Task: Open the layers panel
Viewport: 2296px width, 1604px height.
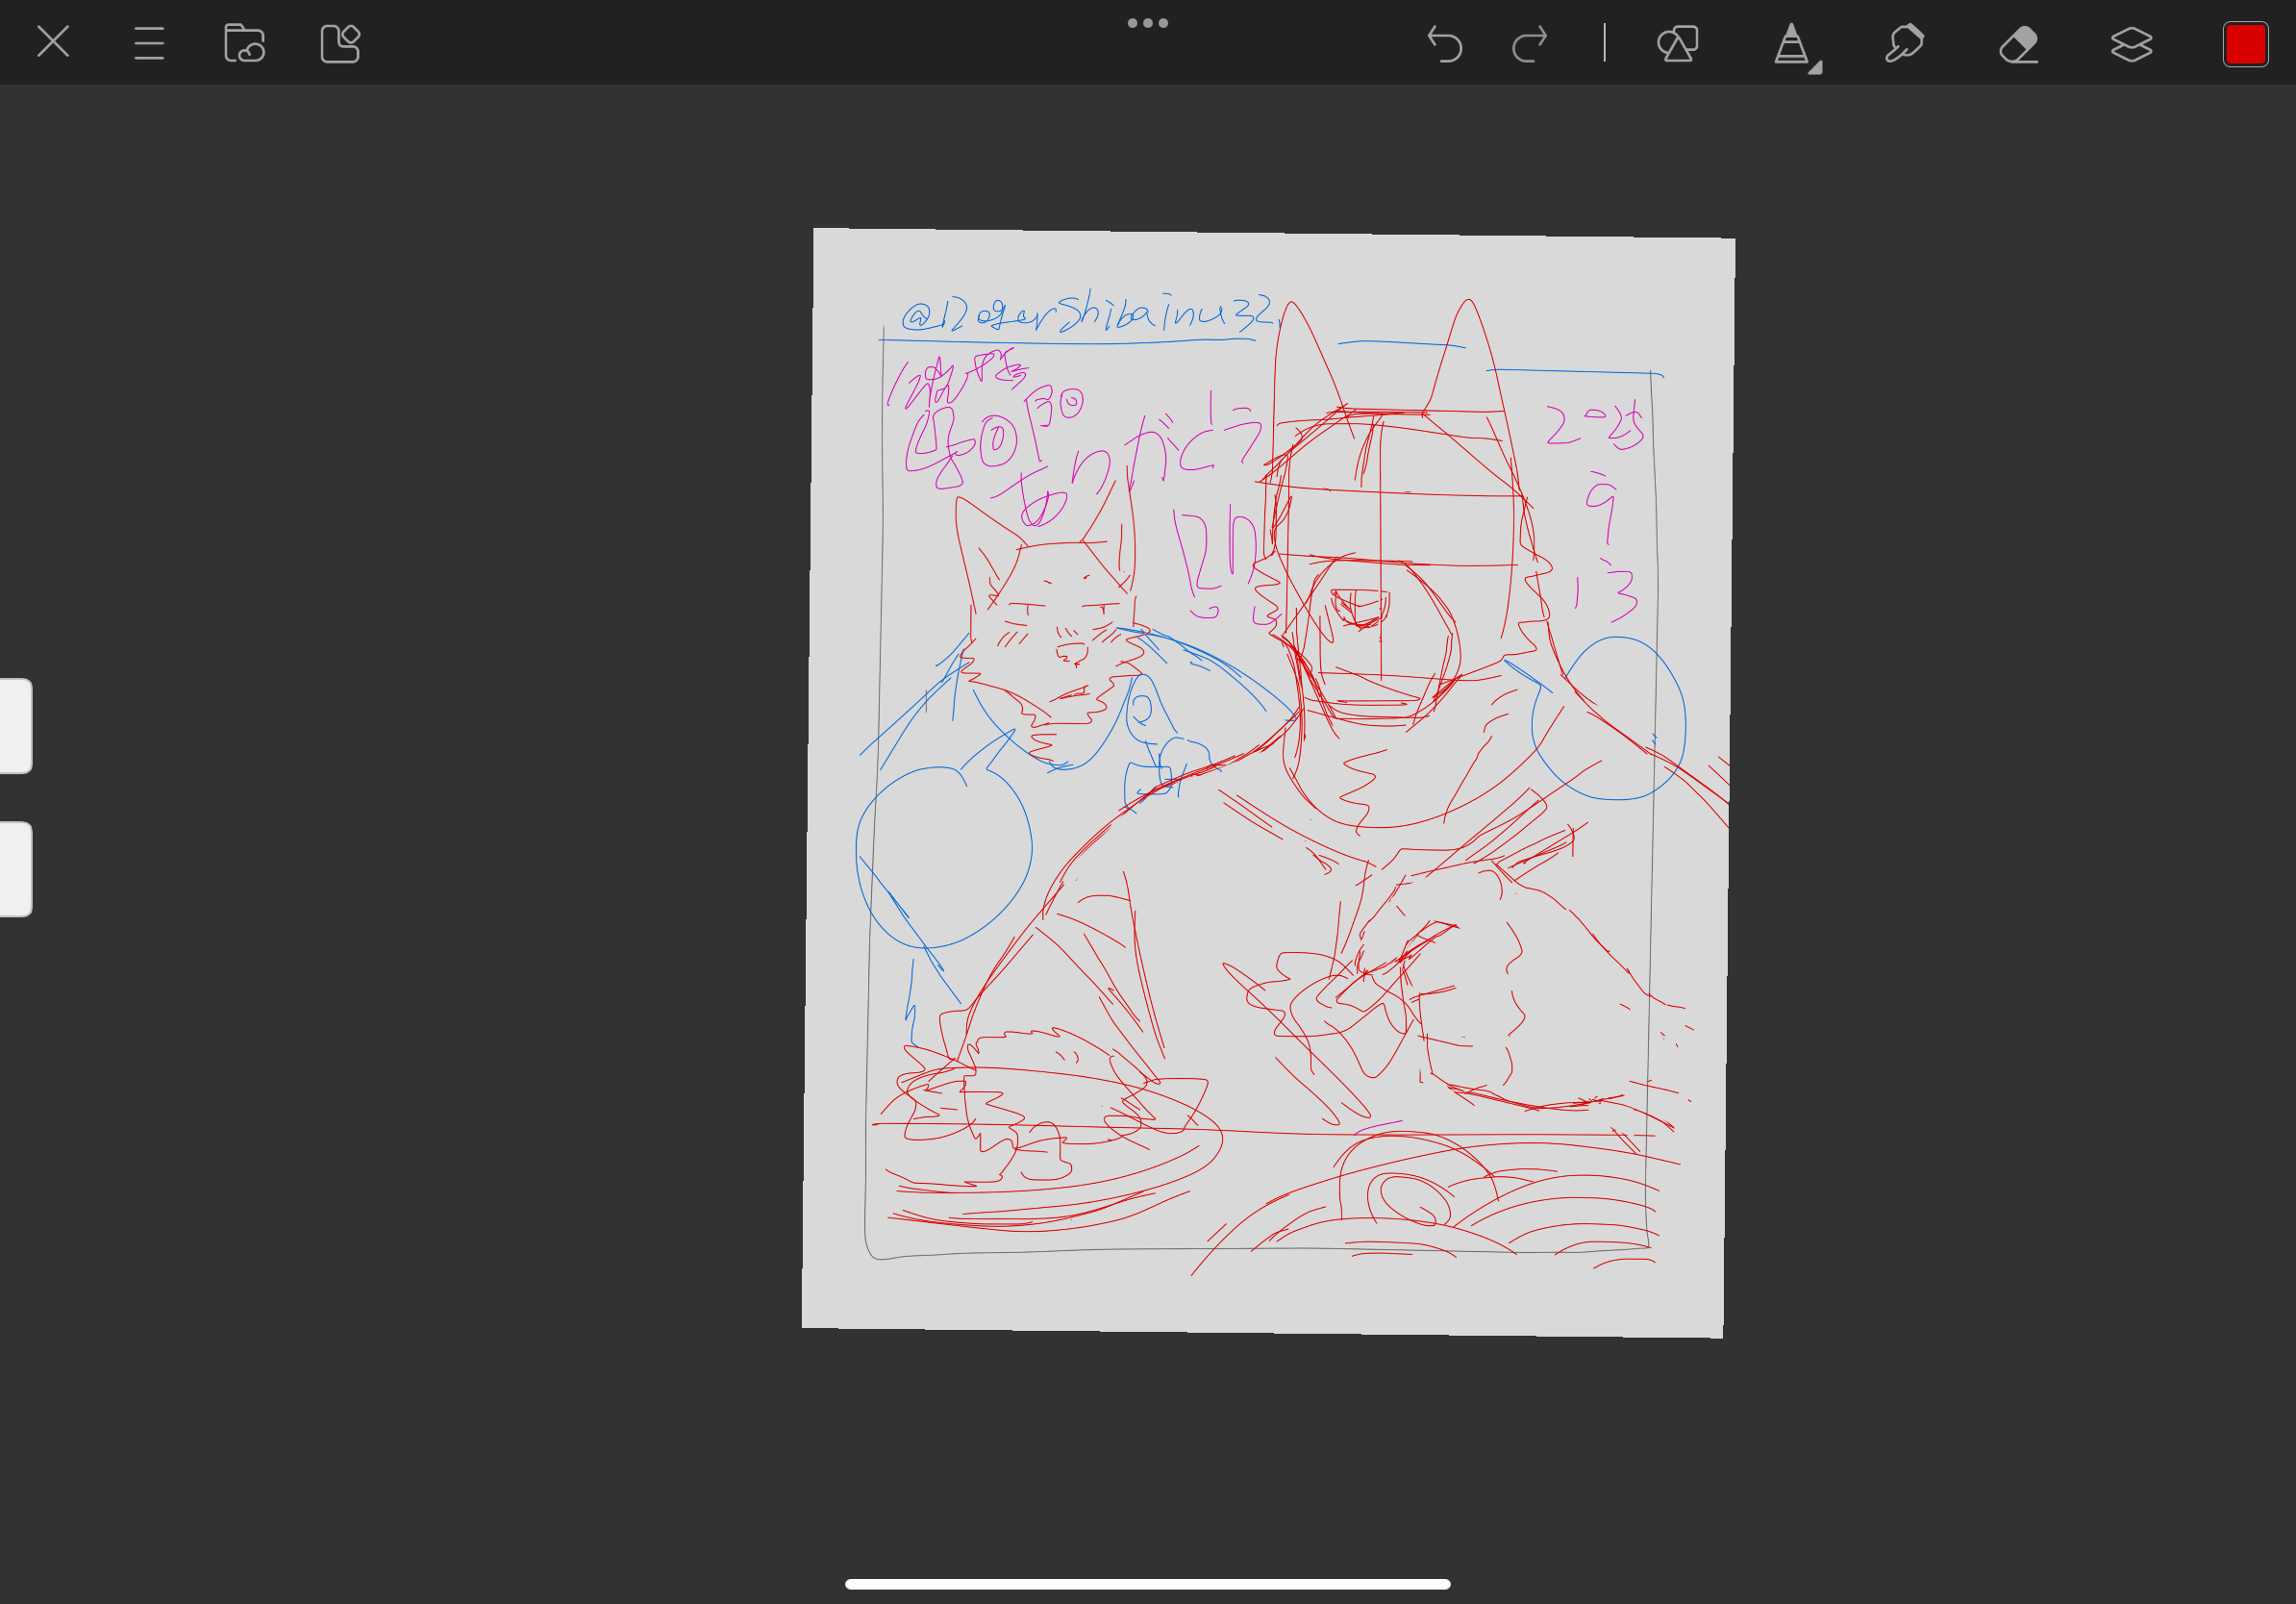Action: [x=2131, y=44]
